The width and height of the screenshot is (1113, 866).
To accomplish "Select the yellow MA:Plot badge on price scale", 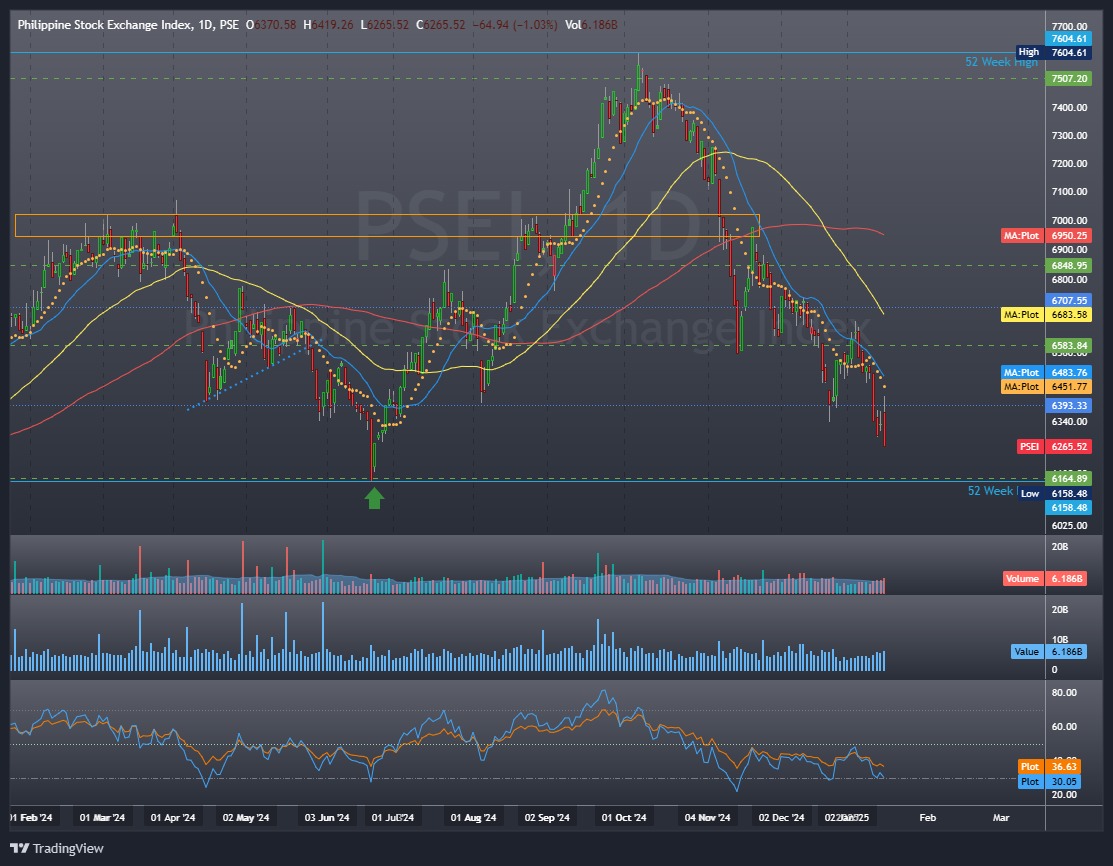I will click(1022, 315).
